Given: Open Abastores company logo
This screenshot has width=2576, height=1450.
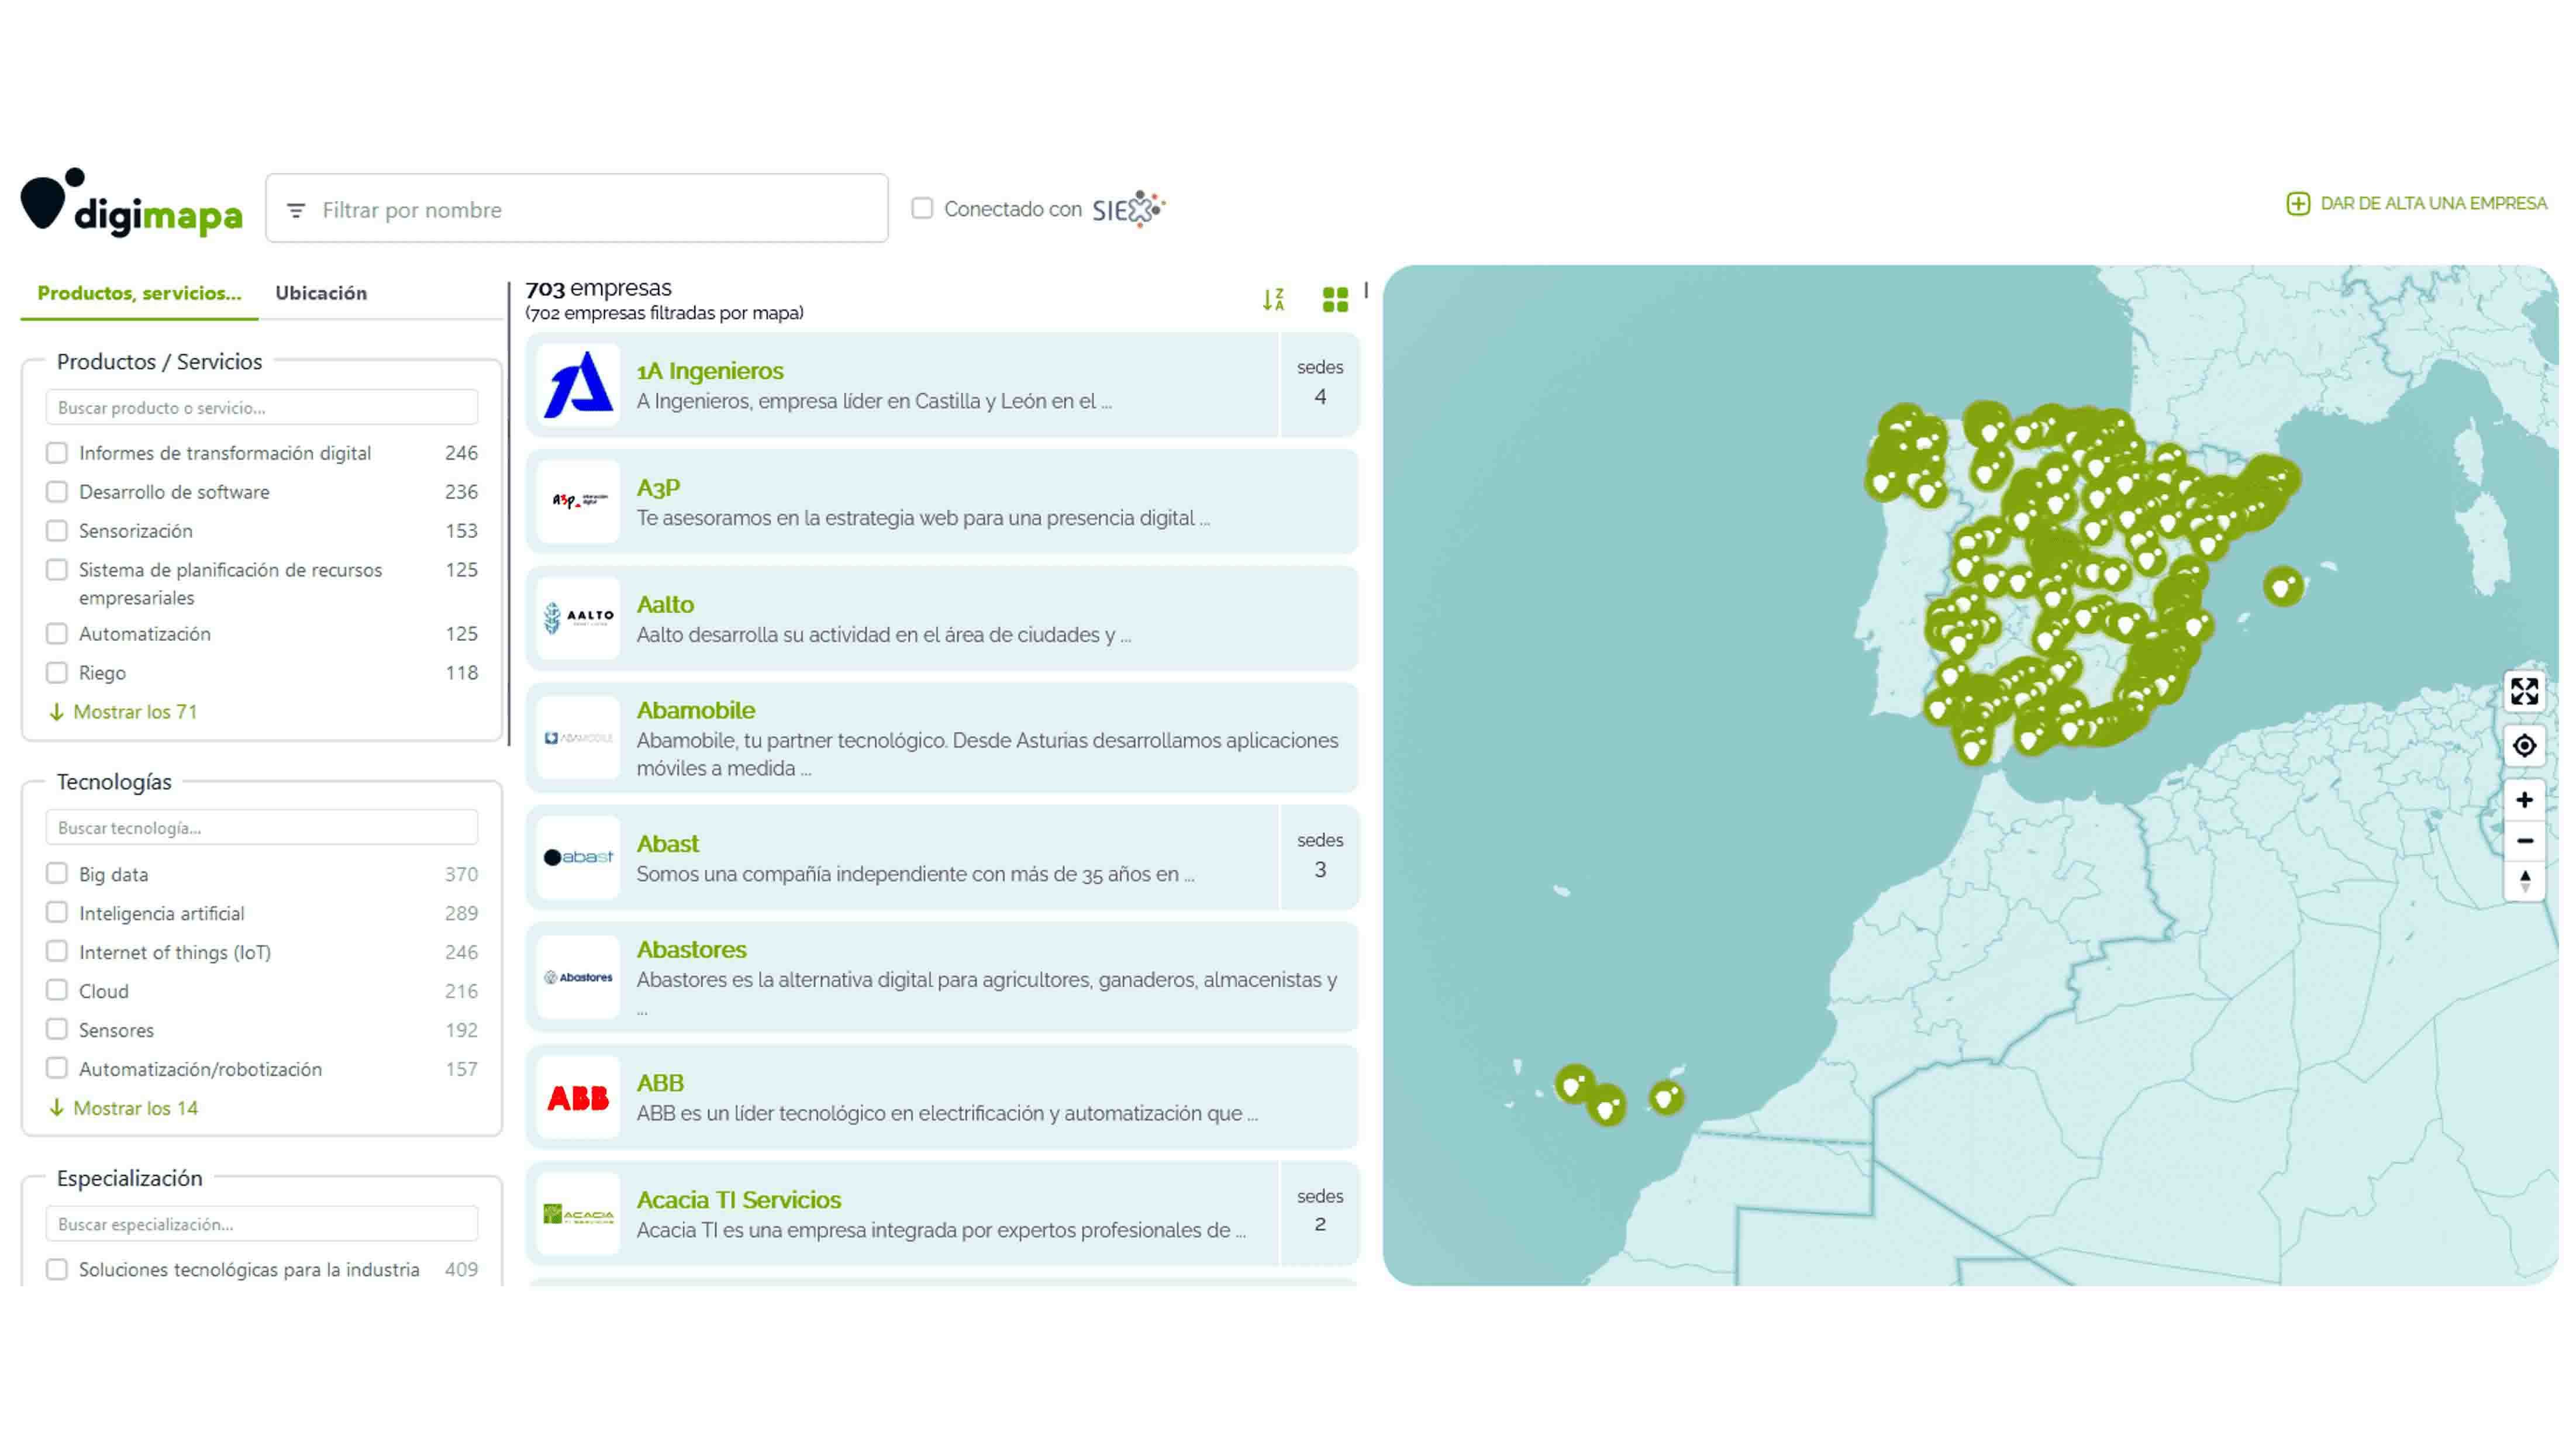Looking at the screenshot, I should (578, 977).
